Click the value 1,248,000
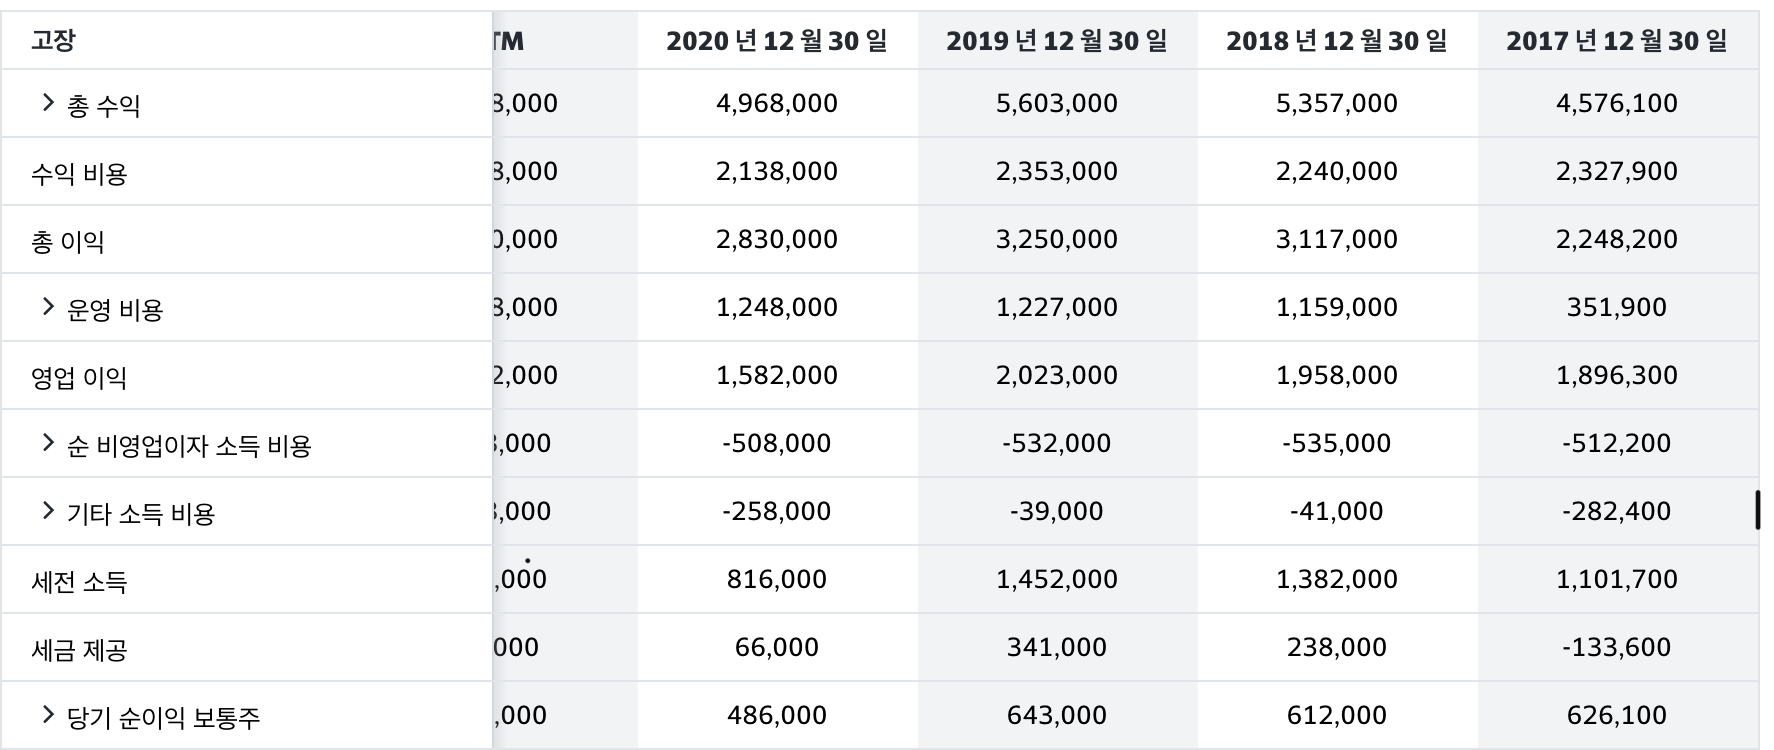The height and width of the screenshot is (750, 1774). click(x=777, y=307)
